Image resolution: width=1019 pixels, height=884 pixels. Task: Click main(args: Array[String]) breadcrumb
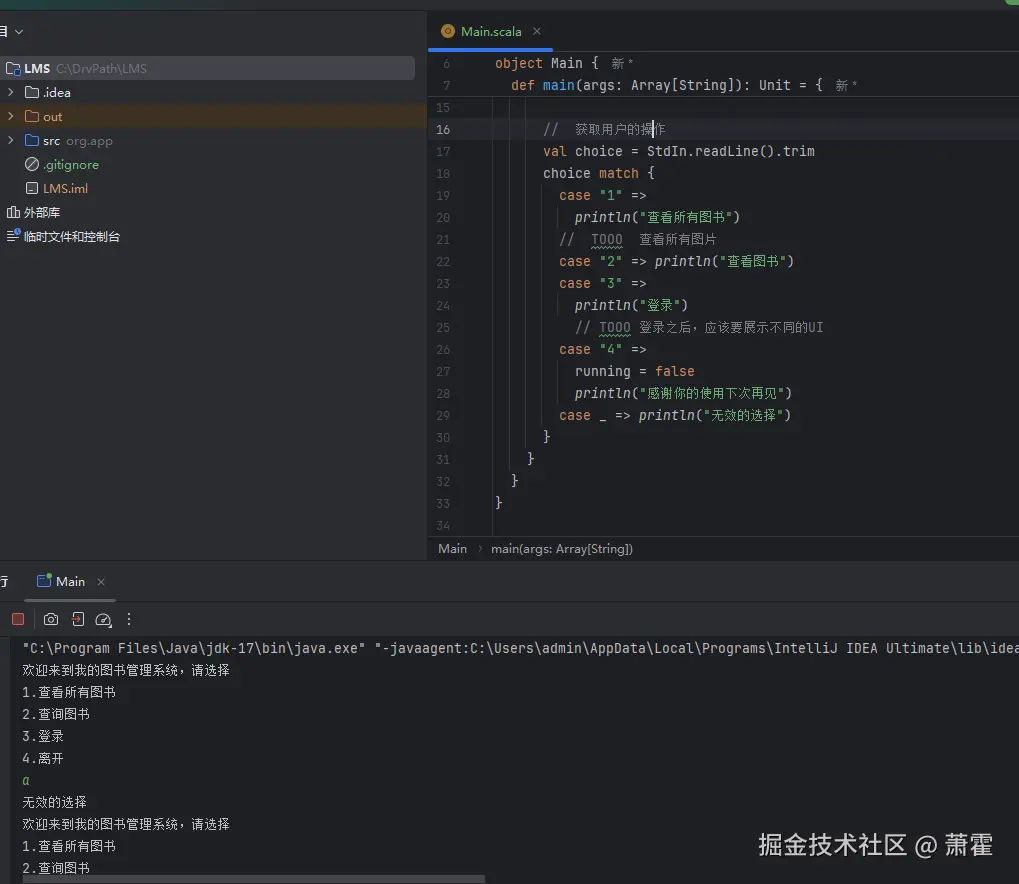click(561, 549)
